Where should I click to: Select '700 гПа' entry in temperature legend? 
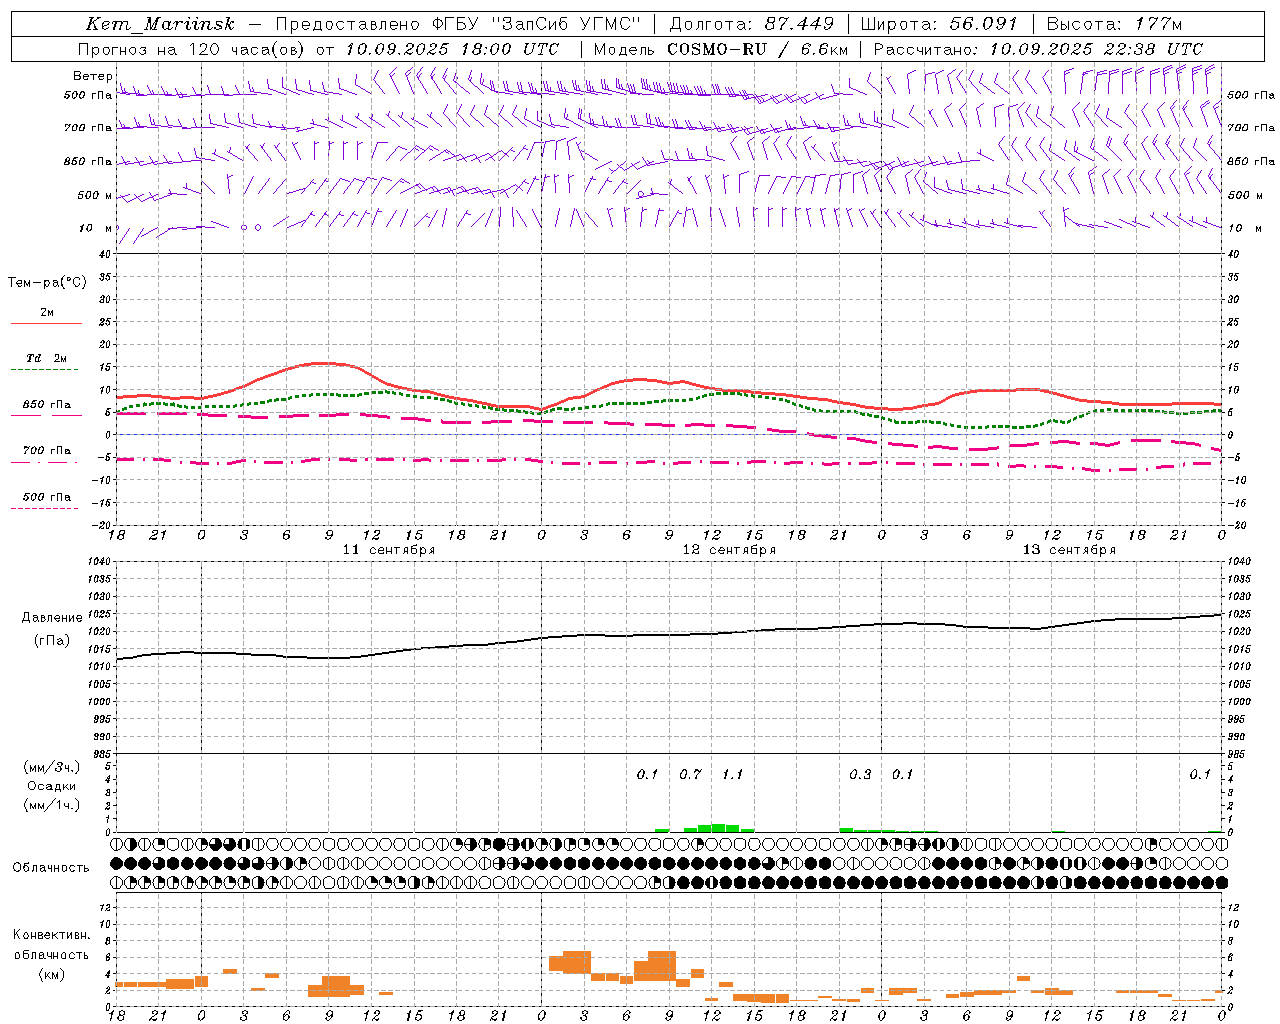[x=47, y=451]
